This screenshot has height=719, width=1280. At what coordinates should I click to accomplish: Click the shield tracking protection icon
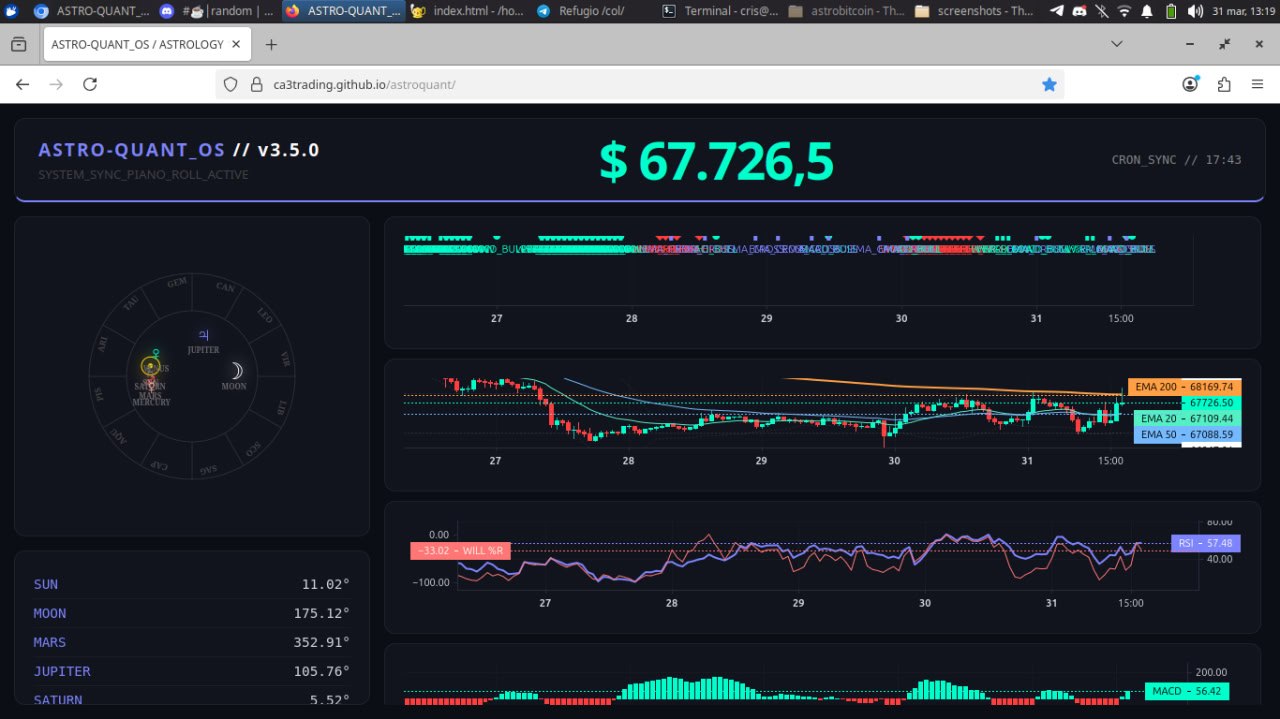tap(230, 85)
